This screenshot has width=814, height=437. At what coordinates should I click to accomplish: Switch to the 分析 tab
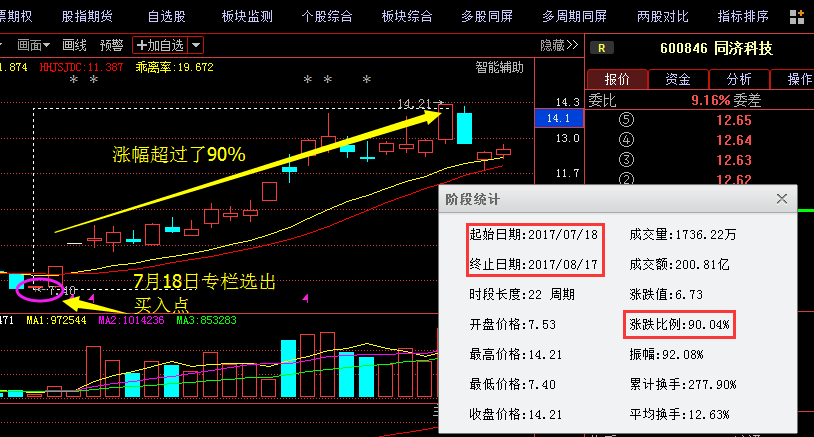click(739, 80)
